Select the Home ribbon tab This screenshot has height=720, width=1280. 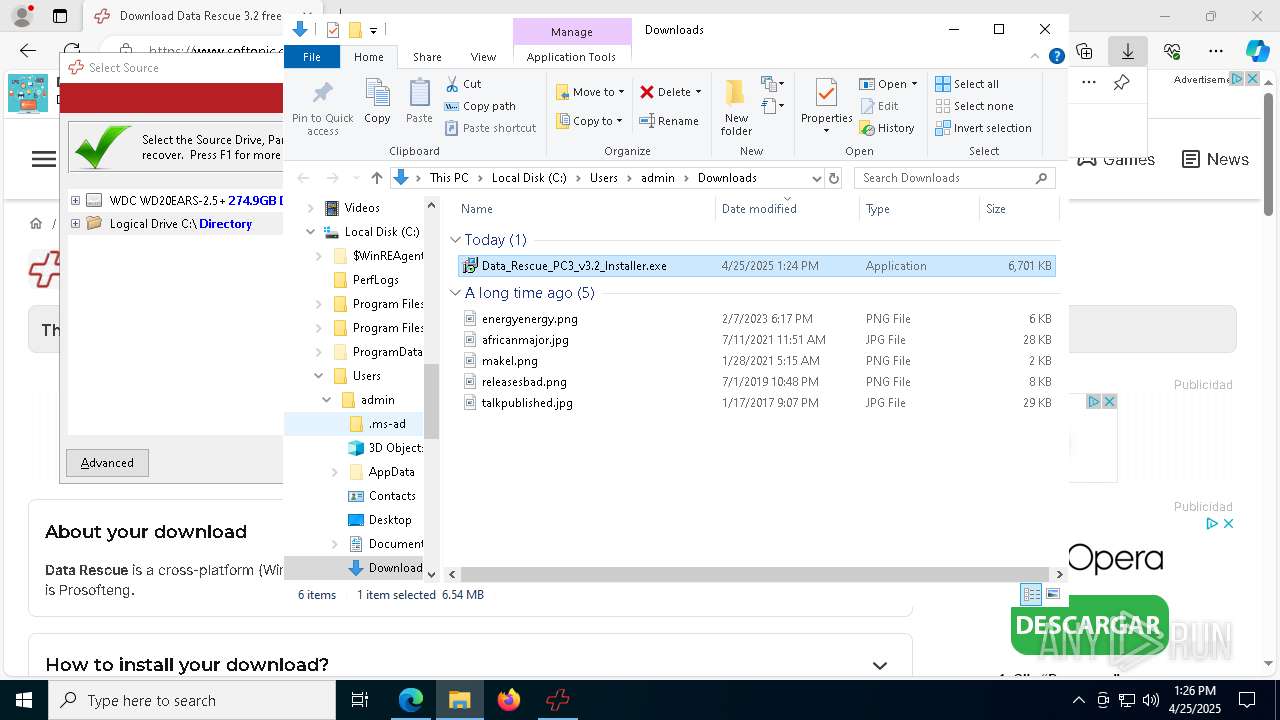(x=368, y=57)
